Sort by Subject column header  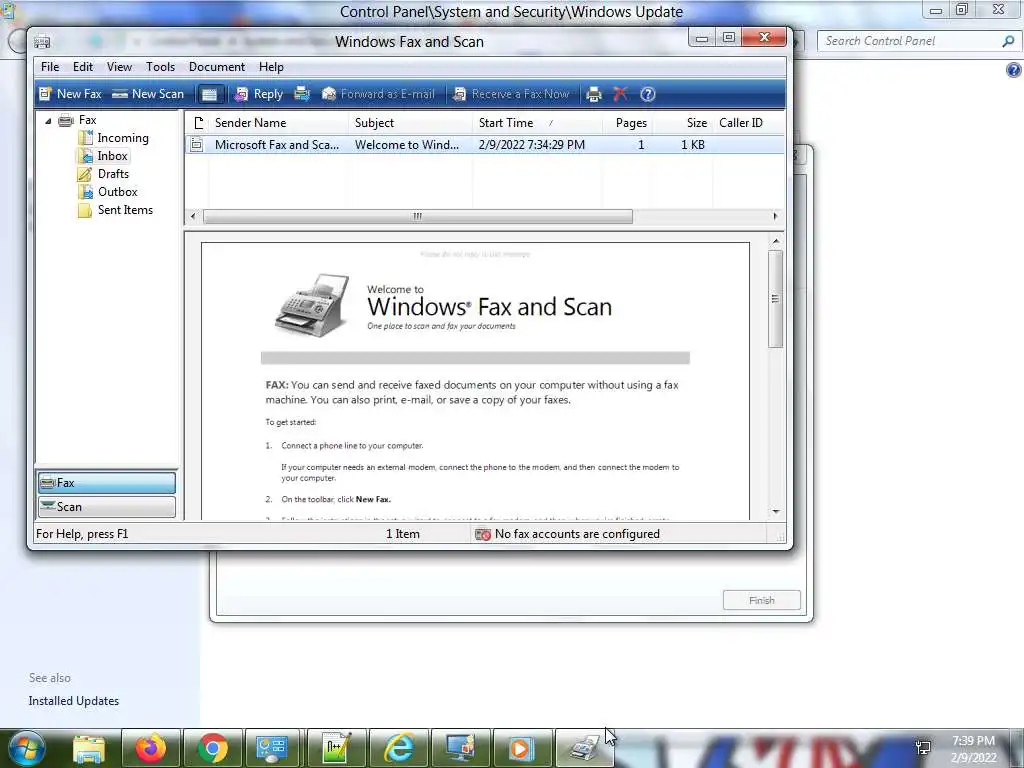coord(411,123)
